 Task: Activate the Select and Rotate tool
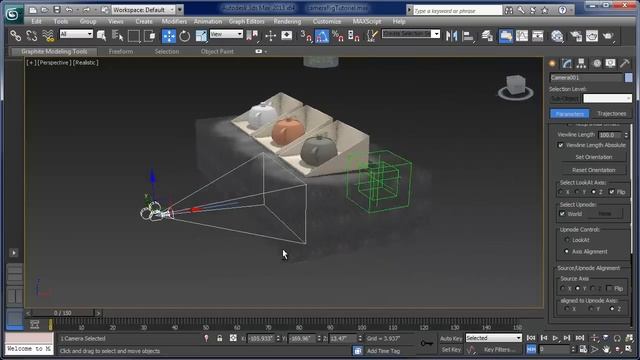point(184,36)
